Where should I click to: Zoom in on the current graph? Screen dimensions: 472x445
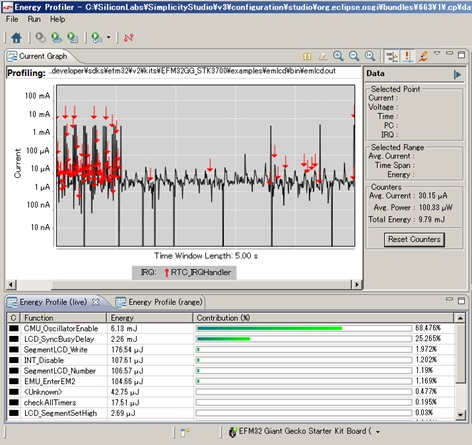[338, 56]
